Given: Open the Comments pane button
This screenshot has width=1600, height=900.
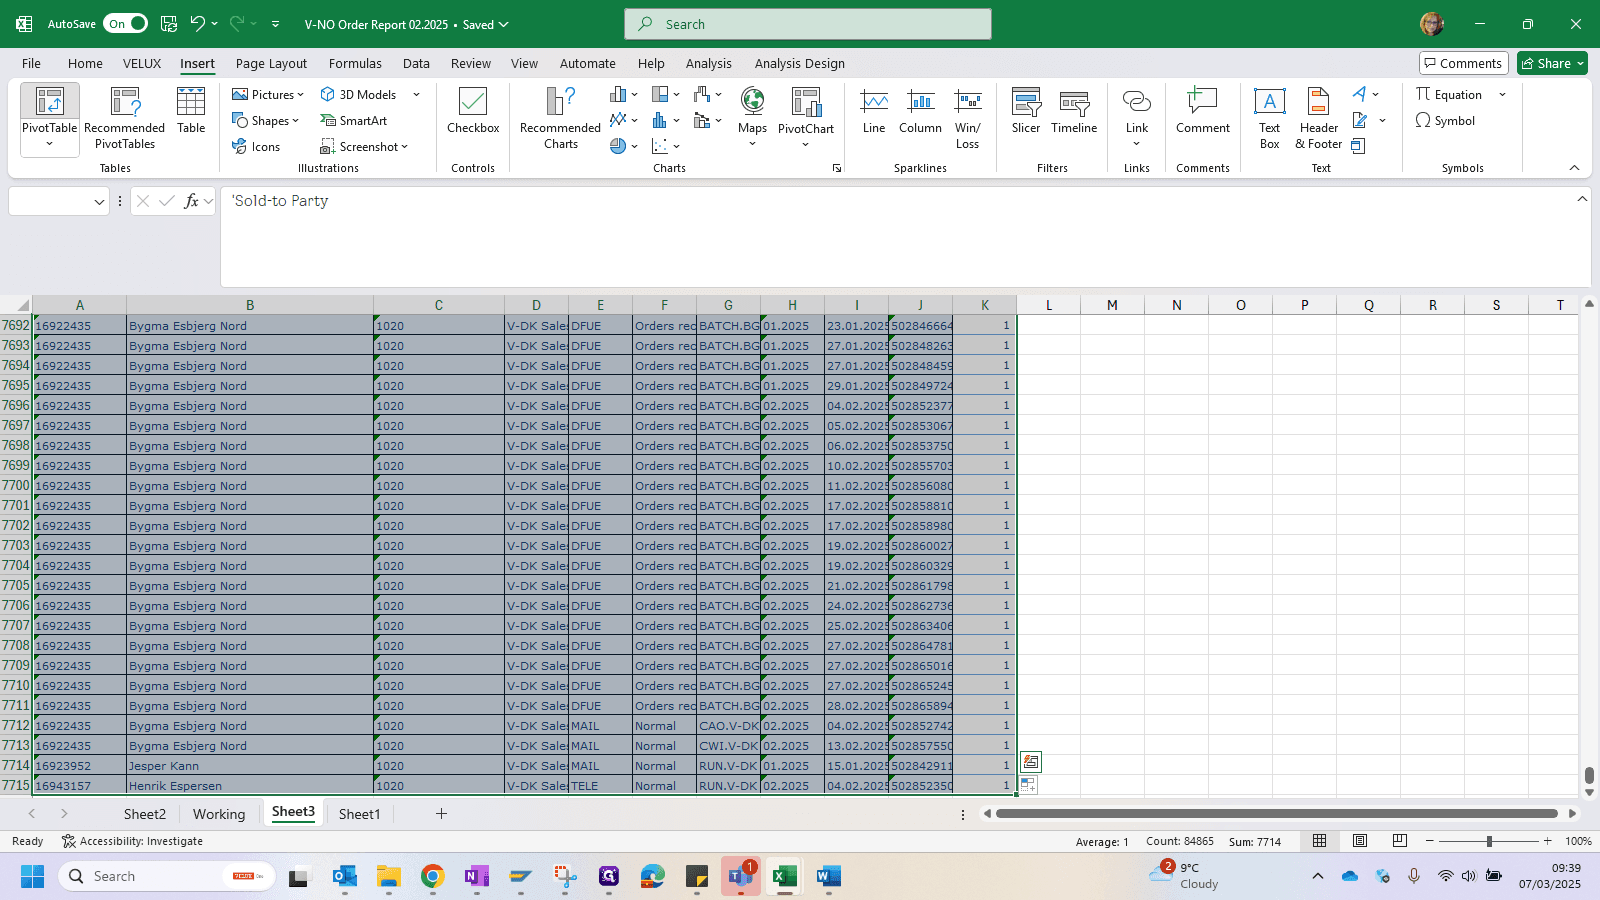Looking at the screenshot, I should pyautogui.click(x=1462, y=63).
